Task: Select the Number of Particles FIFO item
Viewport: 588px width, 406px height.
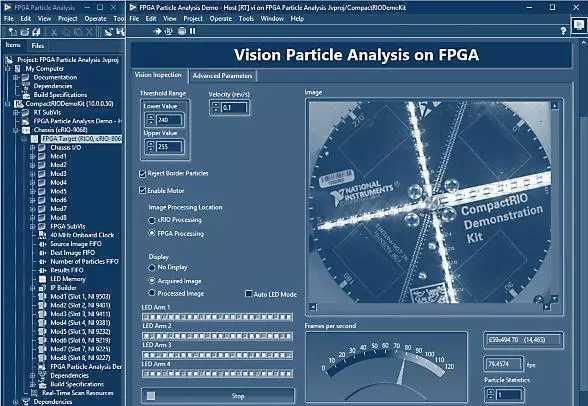Action: tap(84, 261)
